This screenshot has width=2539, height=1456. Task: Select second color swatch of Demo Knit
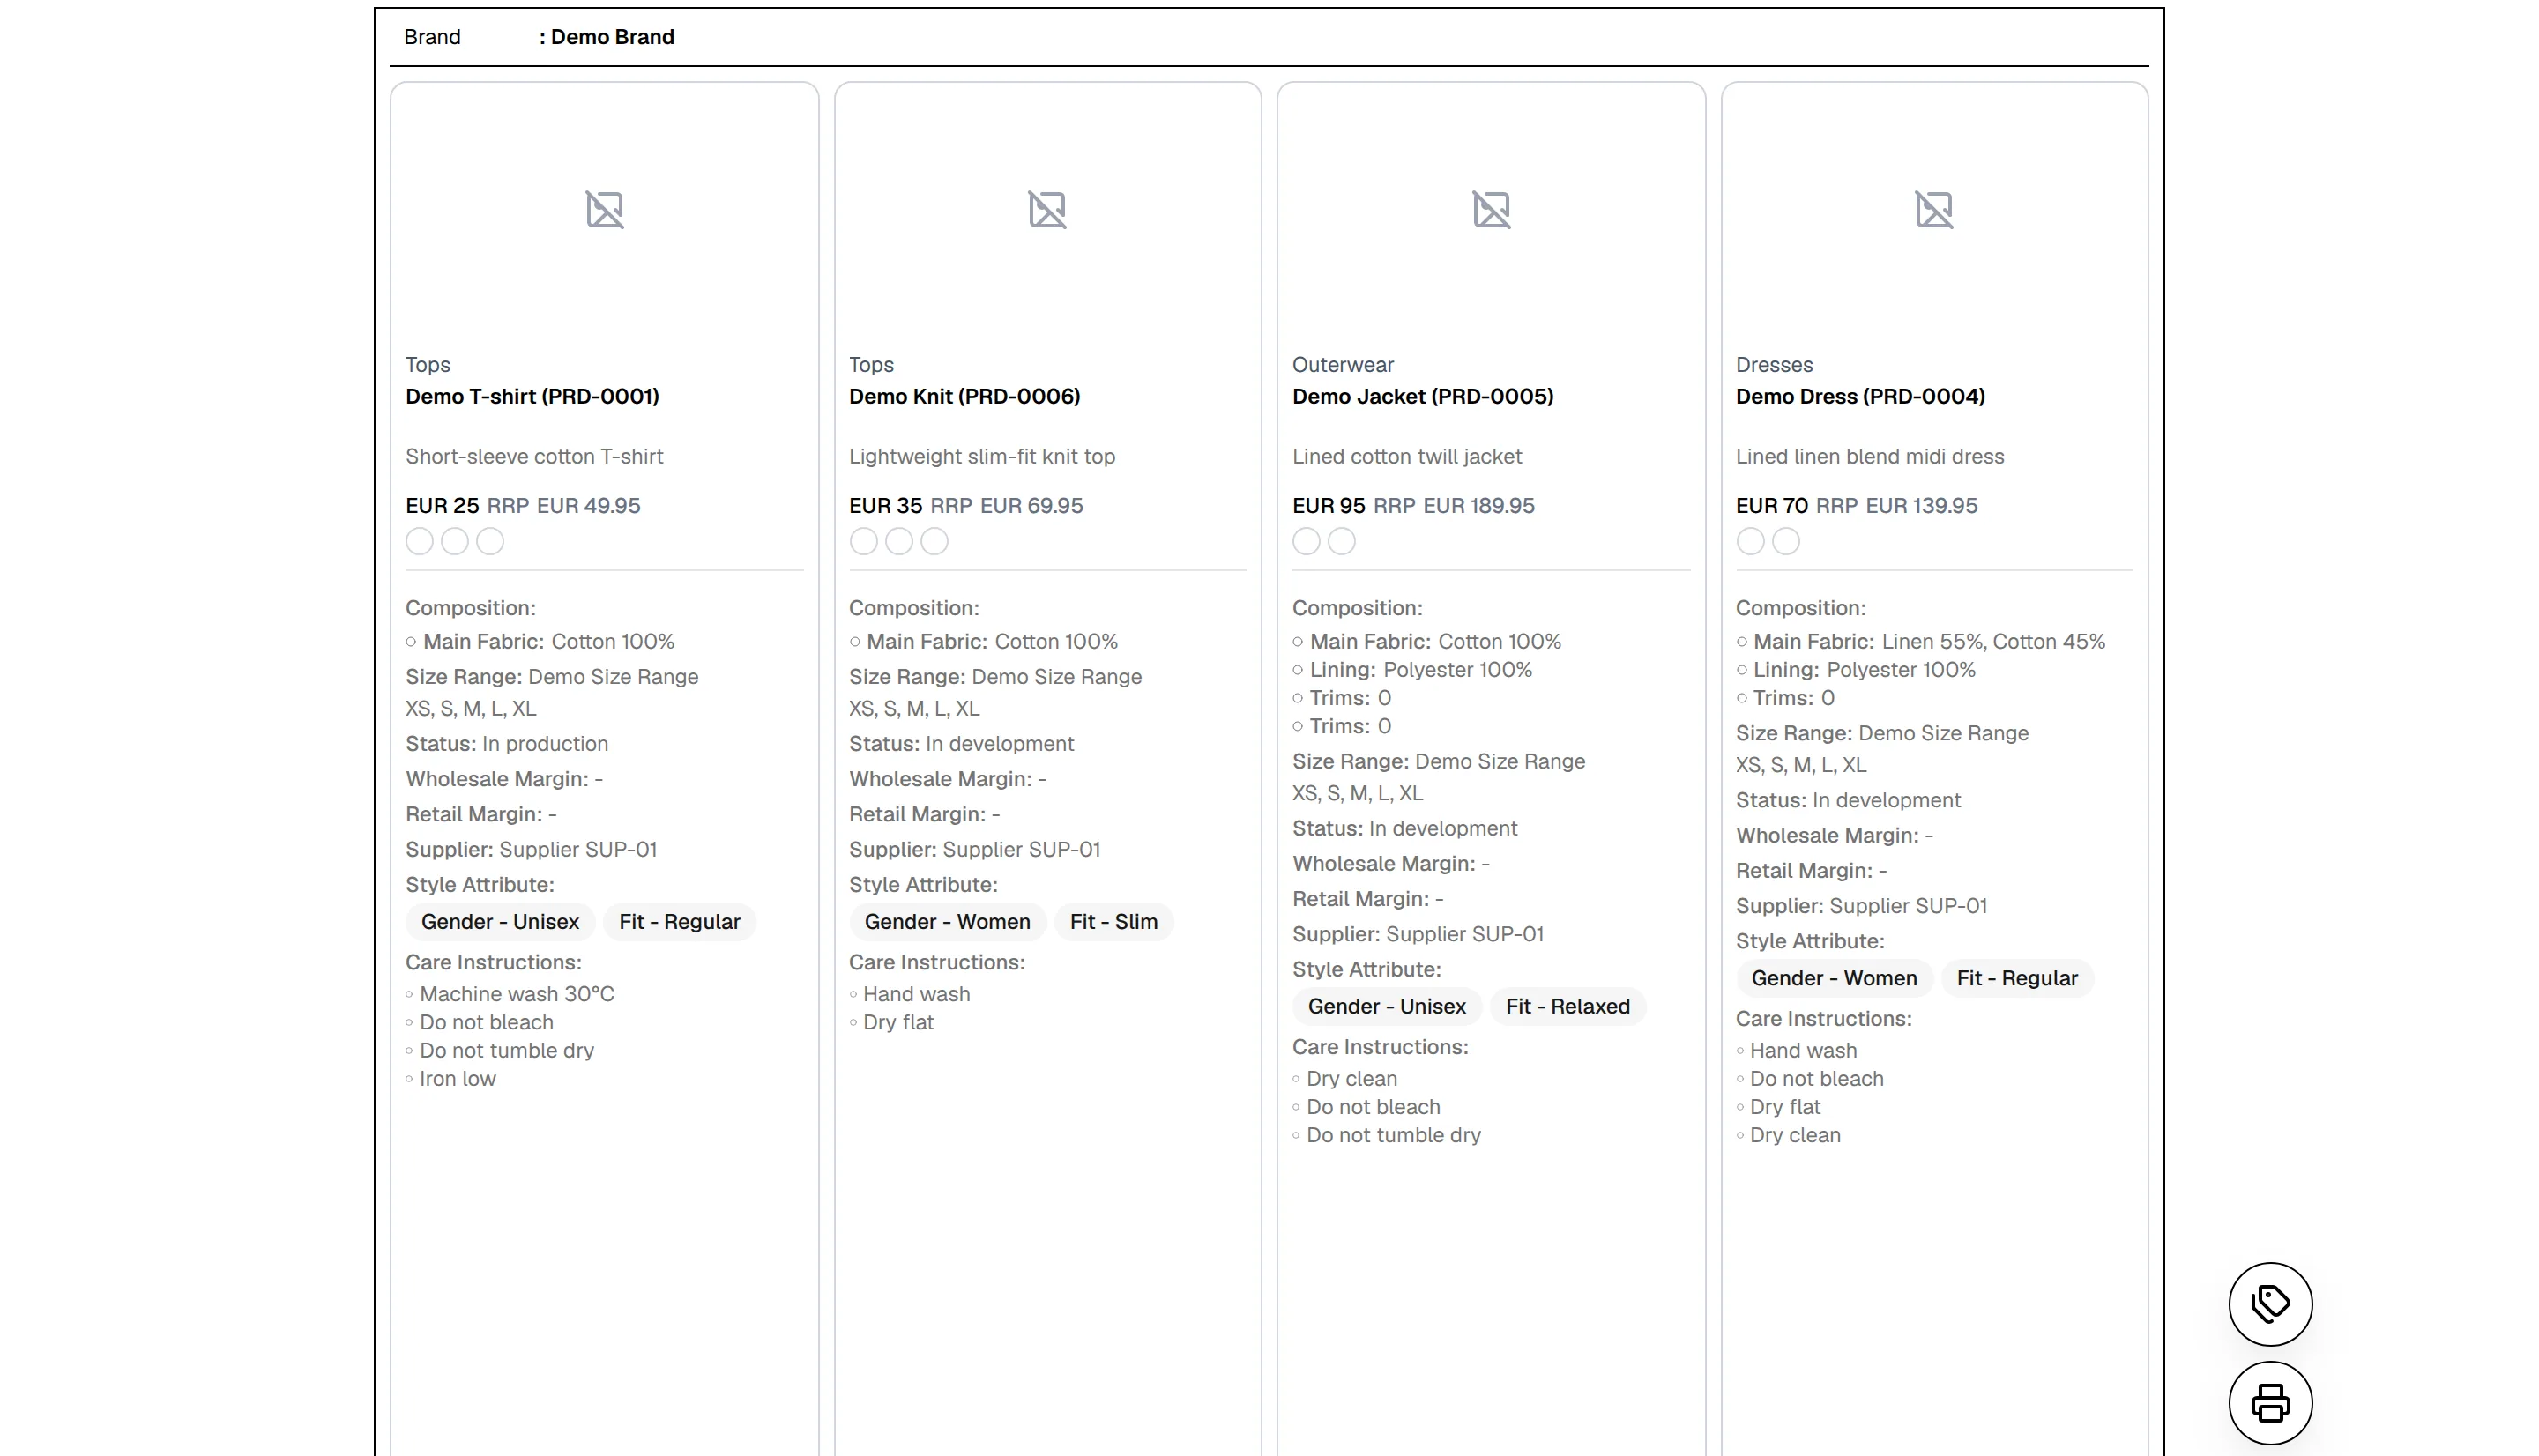[899, 541]
